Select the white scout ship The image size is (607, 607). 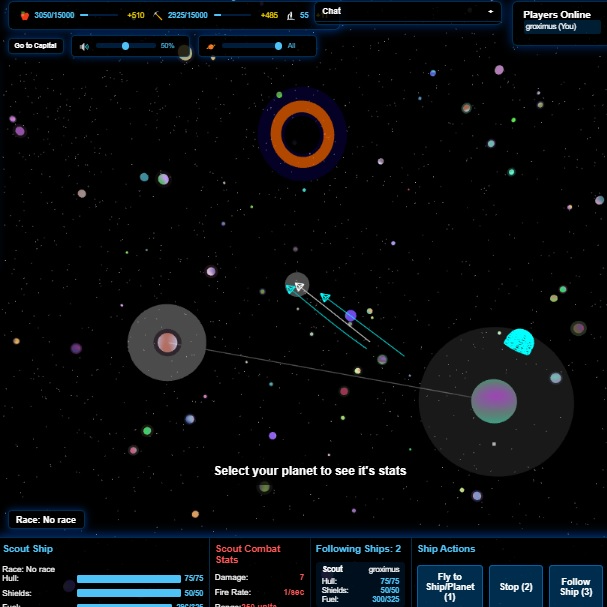[x=298, y=286]
